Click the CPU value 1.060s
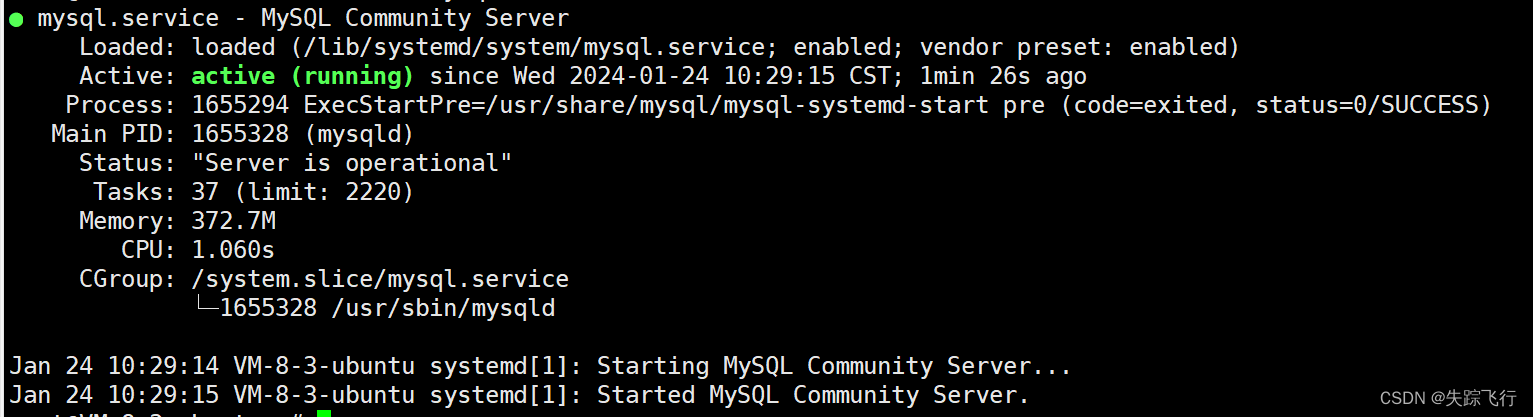The width and height of the screenshot is (1533, 417). coord(233,250)
